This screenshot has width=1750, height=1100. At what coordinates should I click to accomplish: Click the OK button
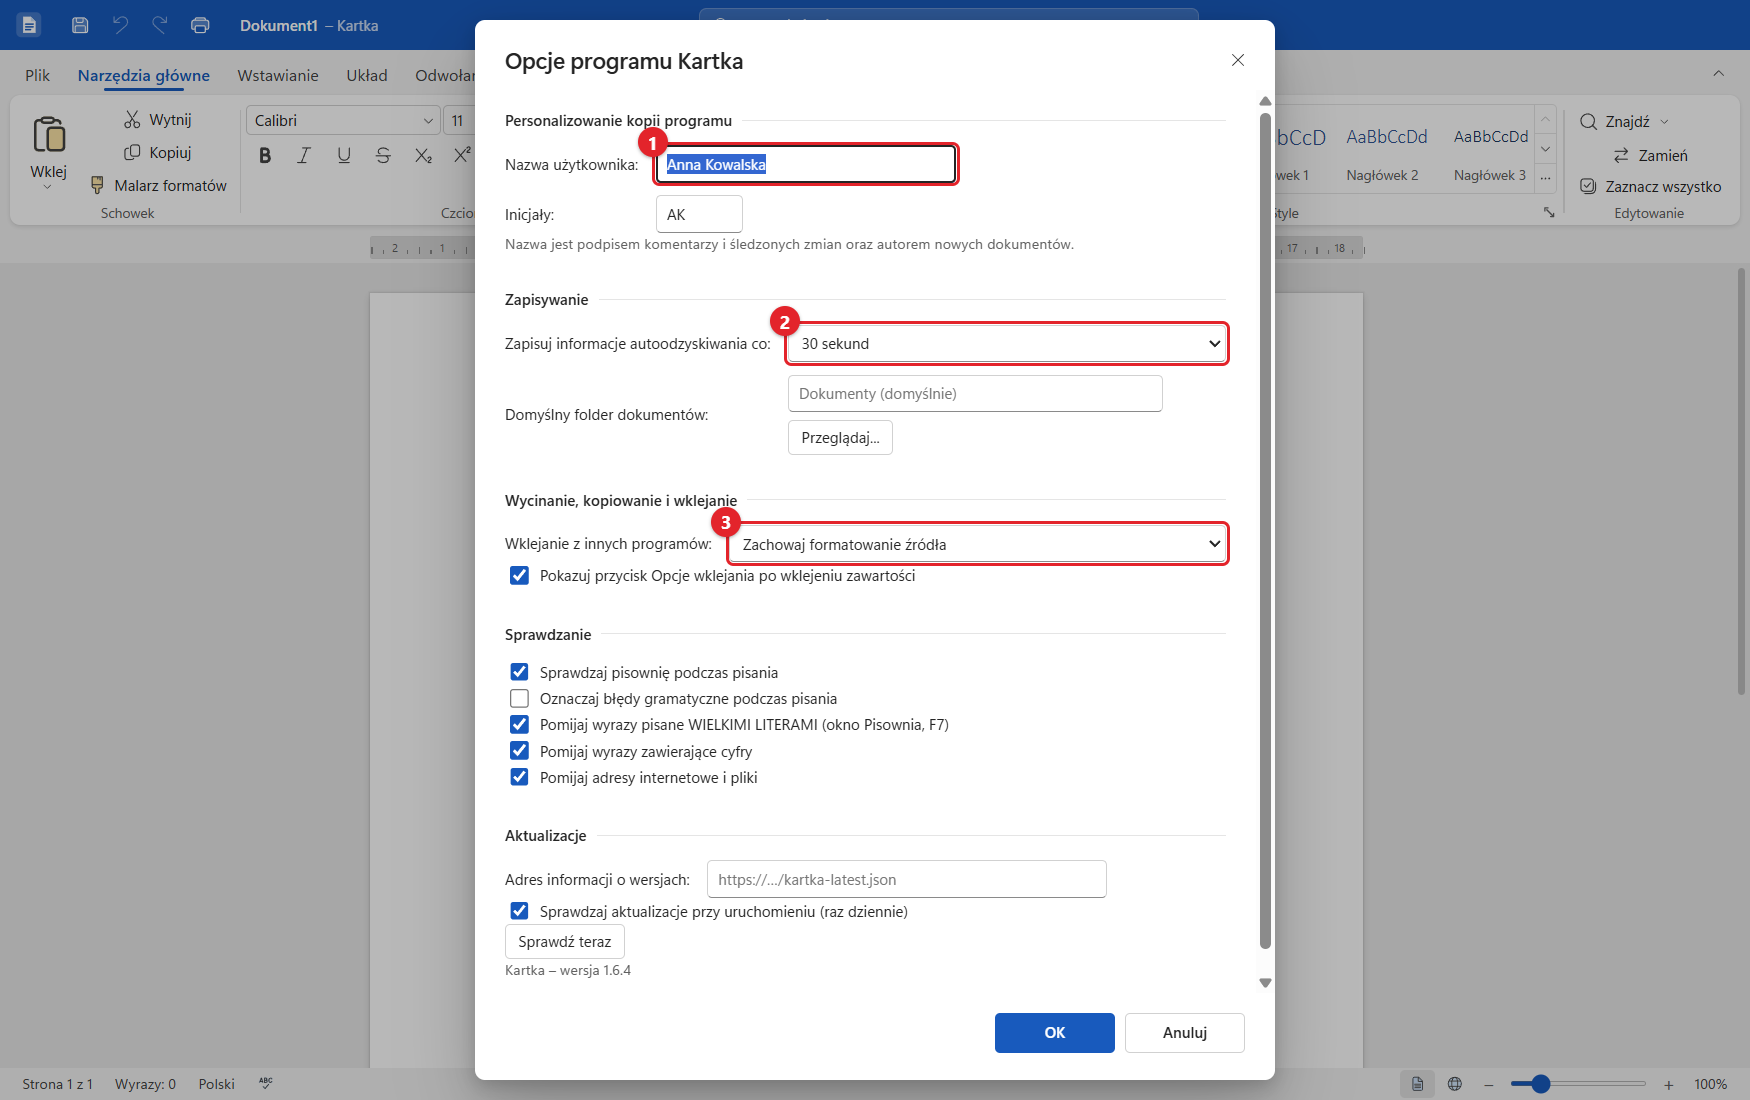coord(1054,1033)
